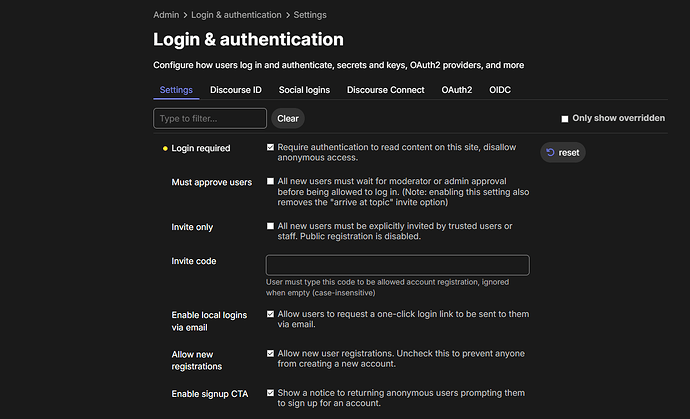Screen dimensions: 690x419
Task: Click the reset button for Login required
Action: [x=563, y=152]
